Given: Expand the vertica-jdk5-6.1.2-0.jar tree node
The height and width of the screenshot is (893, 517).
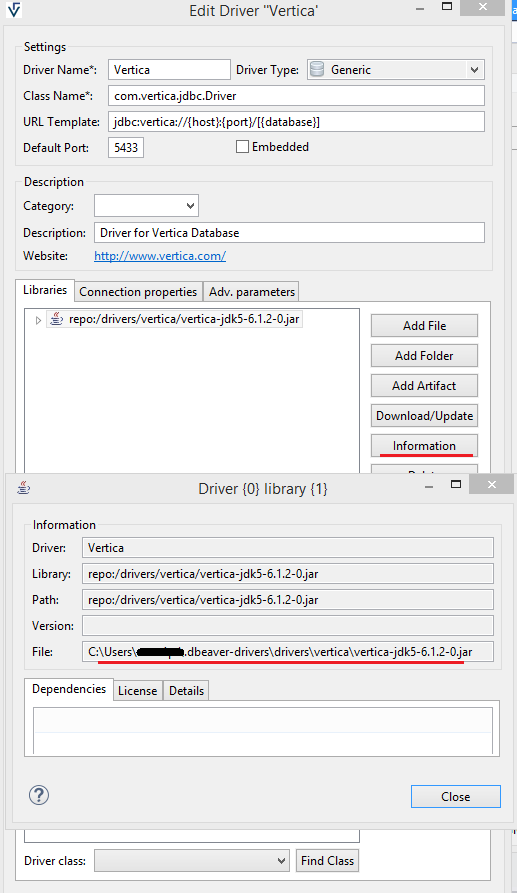Looking at the screenshot, I should [38, 320].
